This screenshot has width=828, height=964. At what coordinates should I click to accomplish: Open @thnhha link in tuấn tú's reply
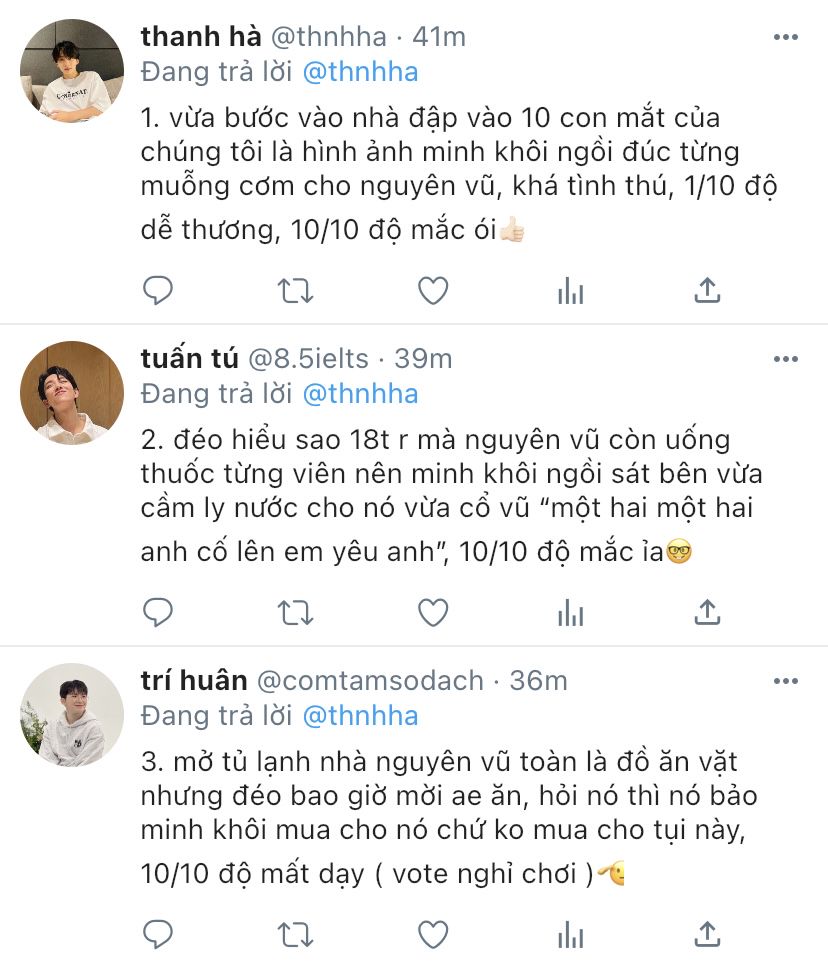pos(360,393)
